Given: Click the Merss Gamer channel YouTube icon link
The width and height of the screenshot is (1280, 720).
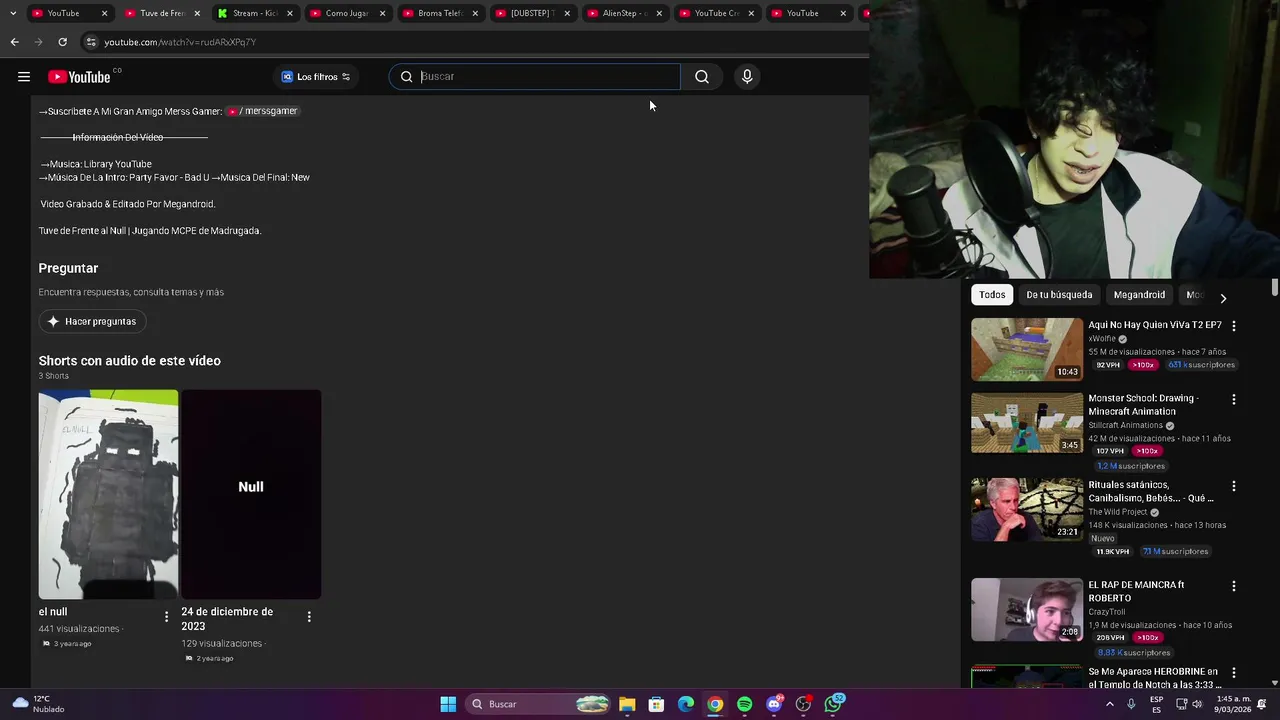Looking at the screenshot, I should 232,111.
